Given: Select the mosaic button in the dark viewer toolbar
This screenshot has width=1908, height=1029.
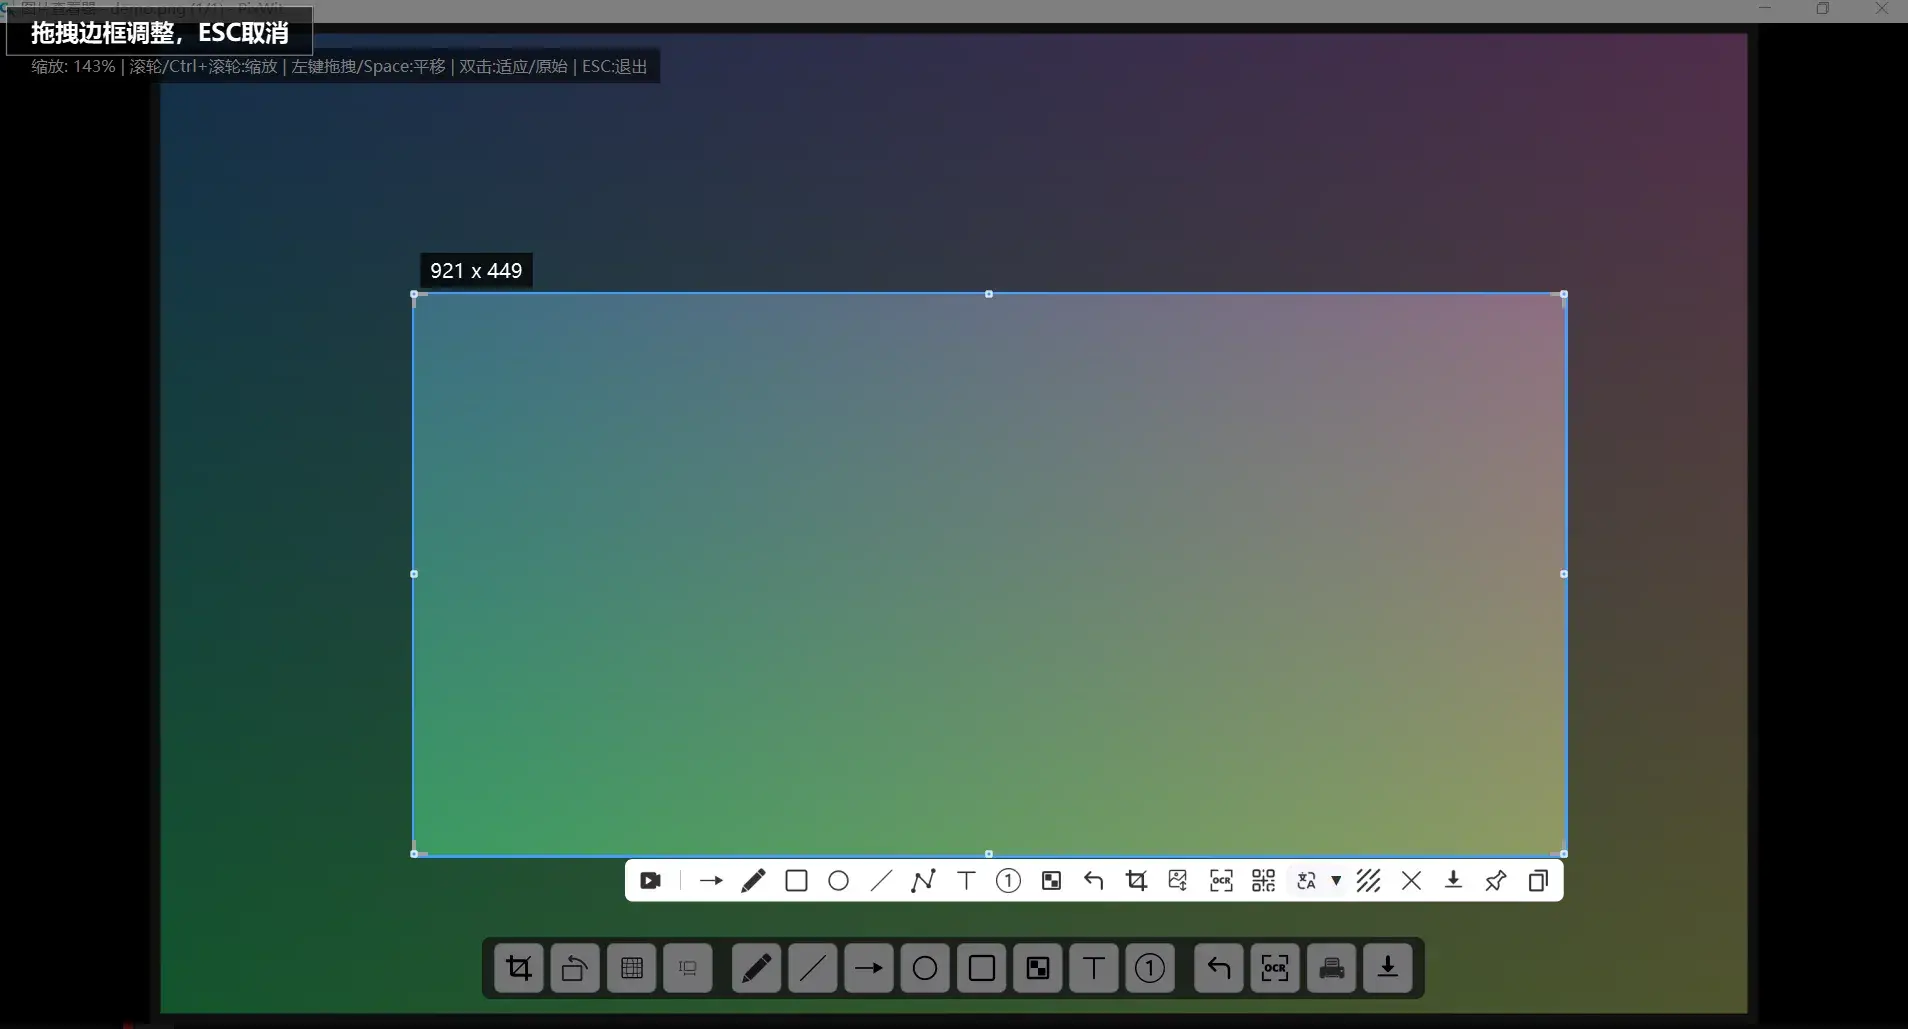Looking at the screenshot, I should [1038, 968].
